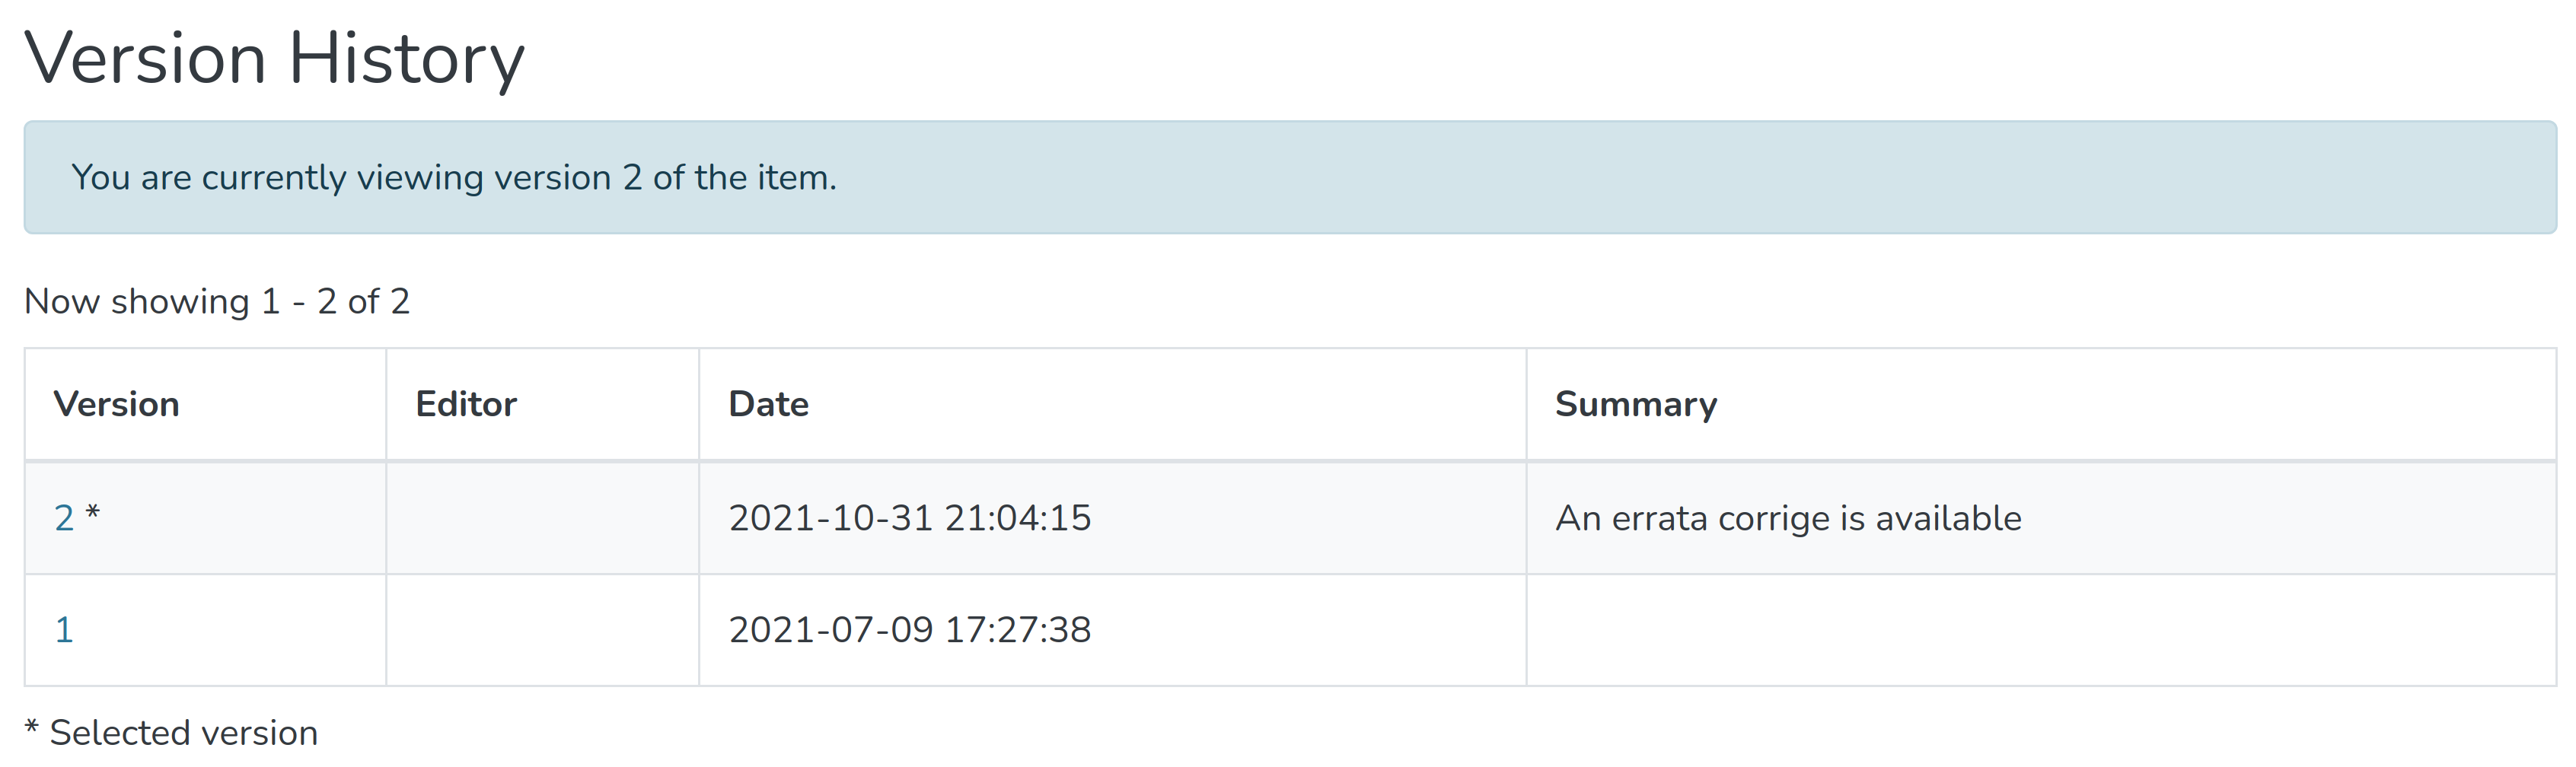
Task: Click the Date column header
Action: click(x=768, y=404)
